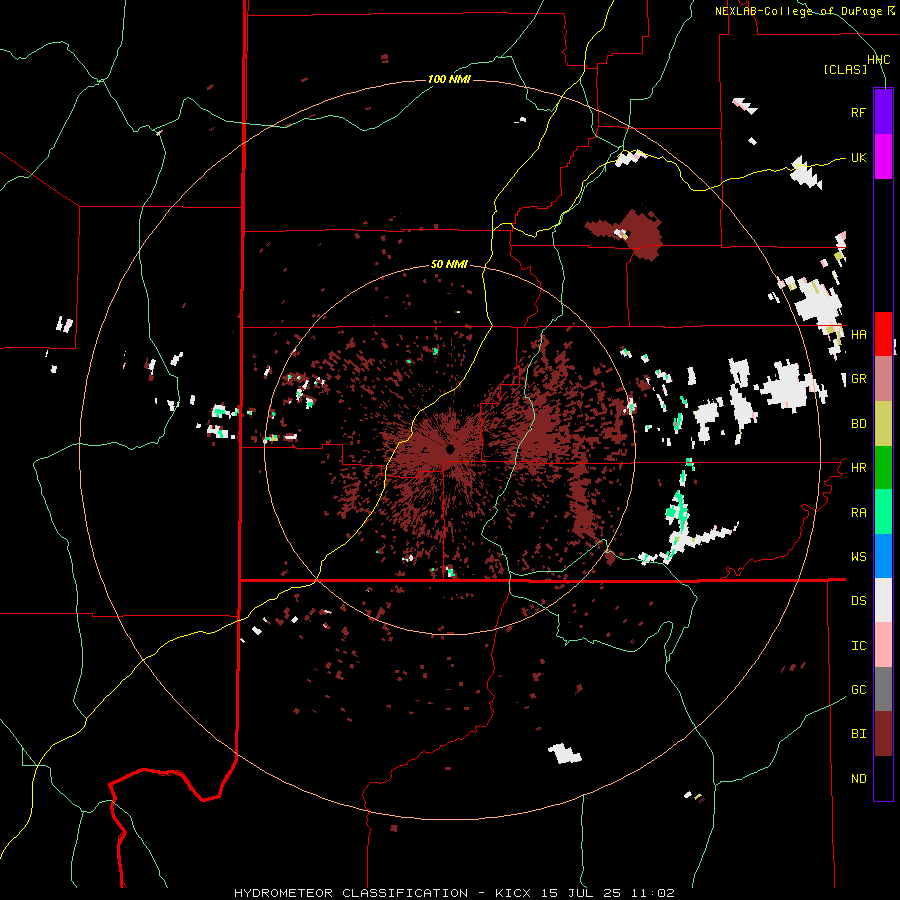Click the BI legend label

858,734
